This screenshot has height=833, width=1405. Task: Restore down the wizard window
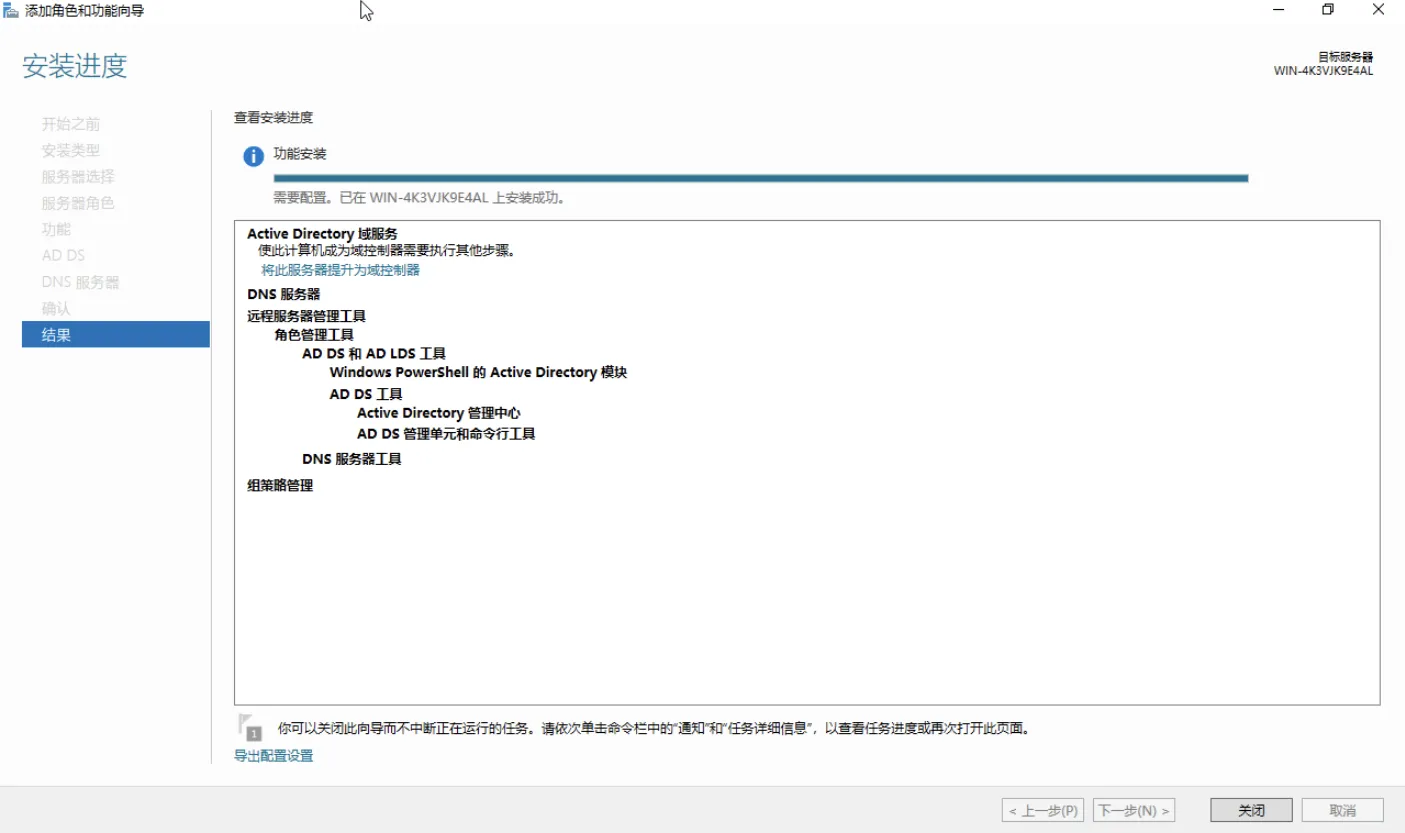coord(1328,10)
